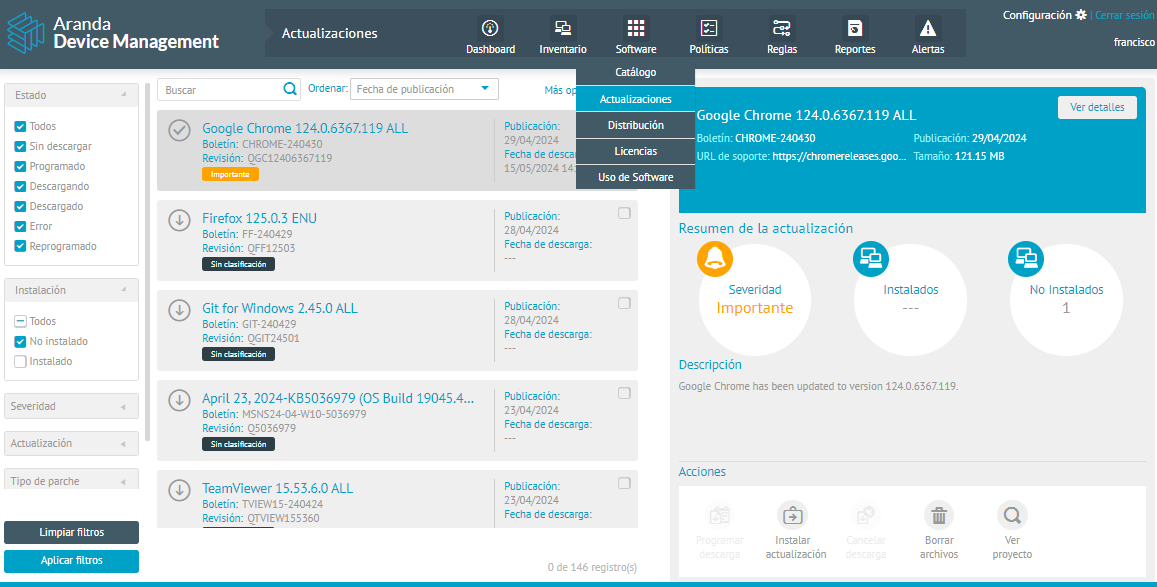Click the TeamViewer download arrow icon

(x=179, y=490)
